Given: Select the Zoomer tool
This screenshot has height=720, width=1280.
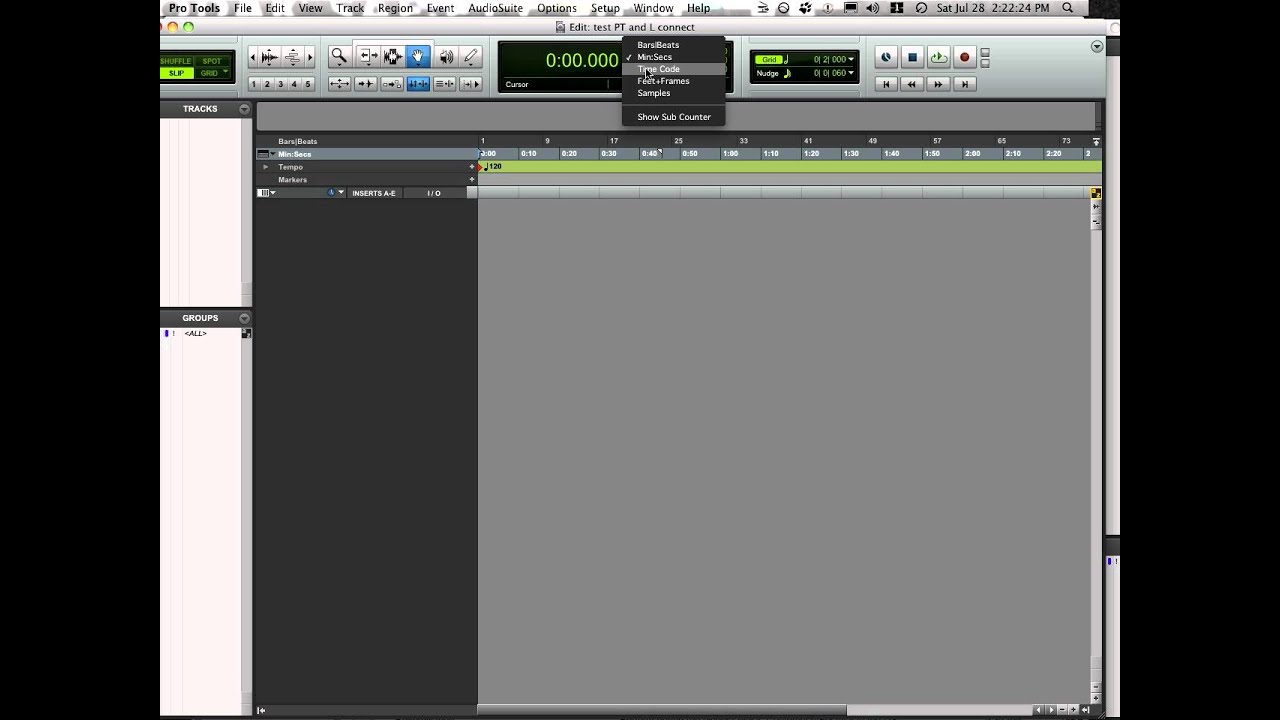Looking at the screenshot, I should tap(339, 57).
